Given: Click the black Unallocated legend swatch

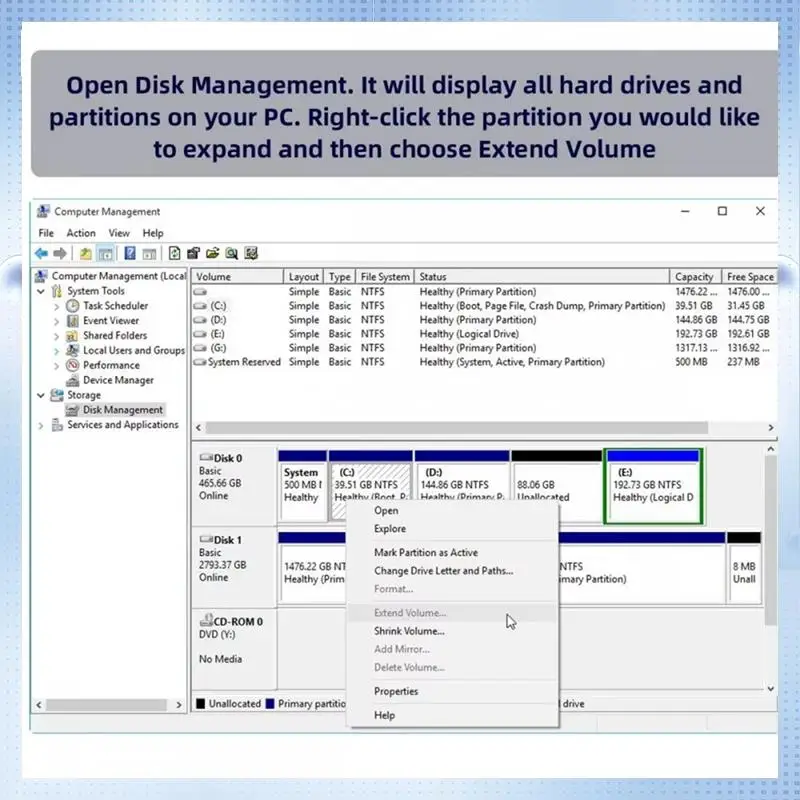Looking at the screenshot, I should coord(201,704).
